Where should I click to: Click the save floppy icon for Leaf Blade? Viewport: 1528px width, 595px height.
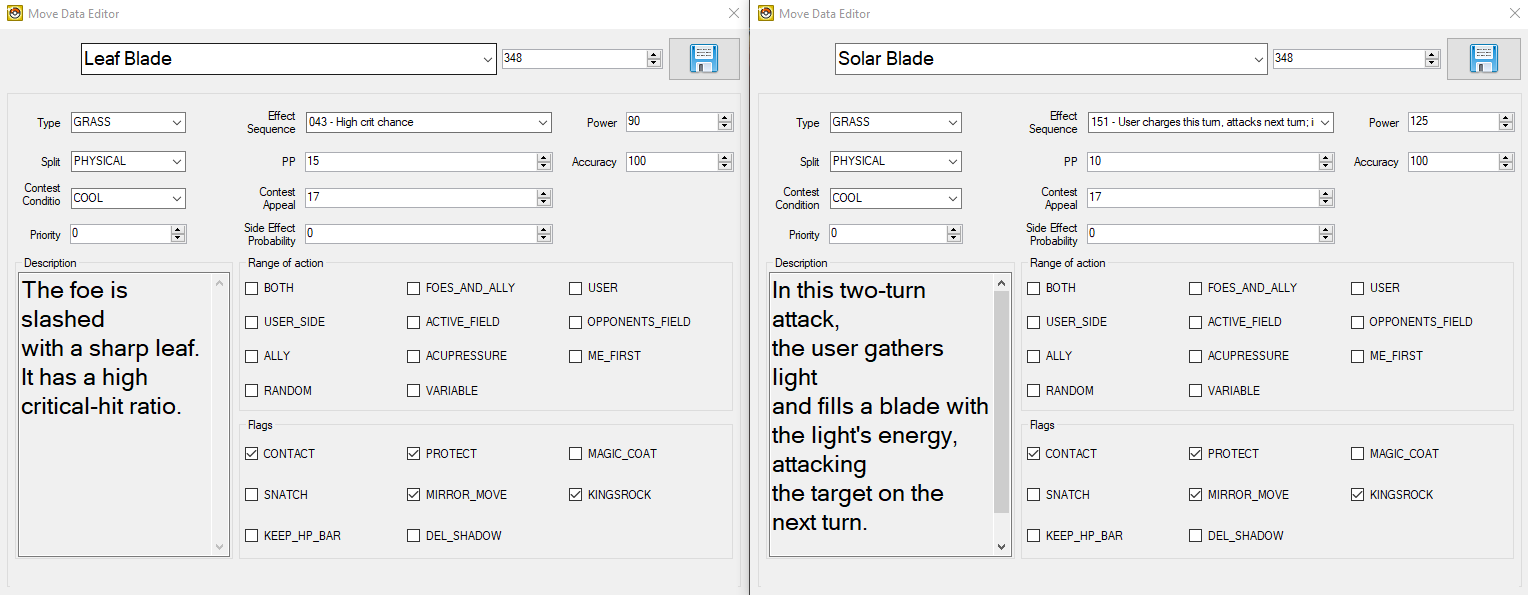[x=704, y=59]
